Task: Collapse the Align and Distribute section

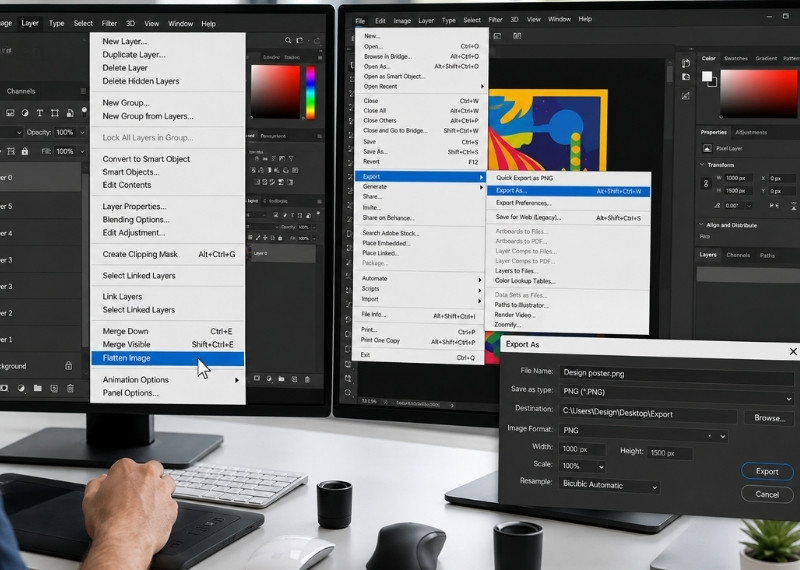Action: 702,225
